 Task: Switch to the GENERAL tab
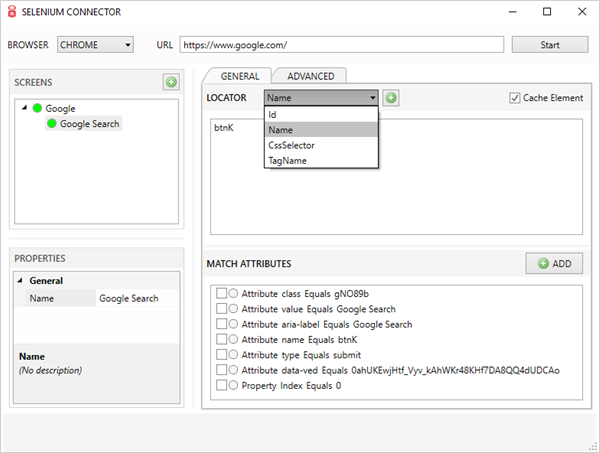(240, 76)
